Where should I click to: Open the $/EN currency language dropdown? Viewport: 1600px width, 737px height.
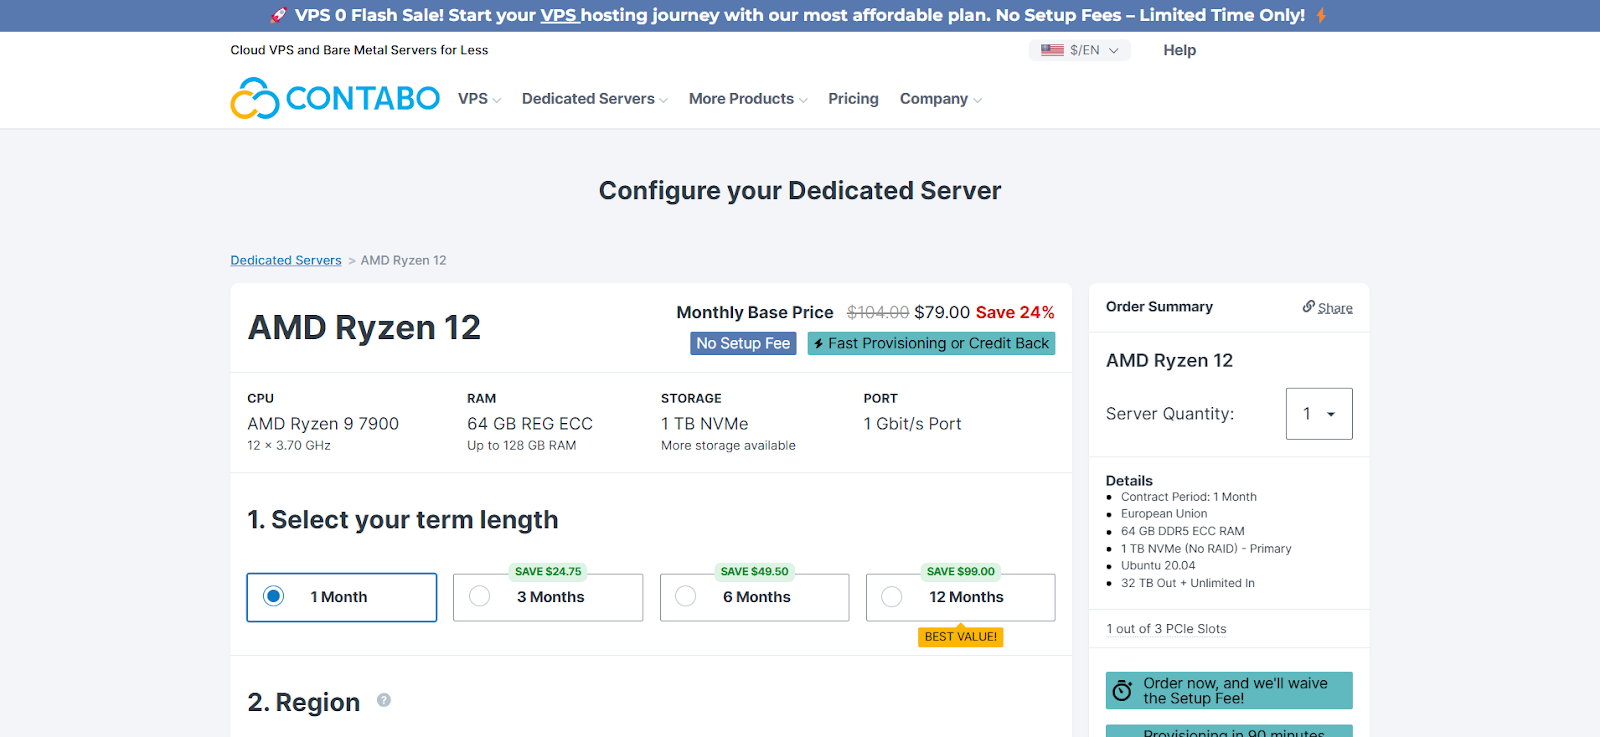[x=1080, y=50]
